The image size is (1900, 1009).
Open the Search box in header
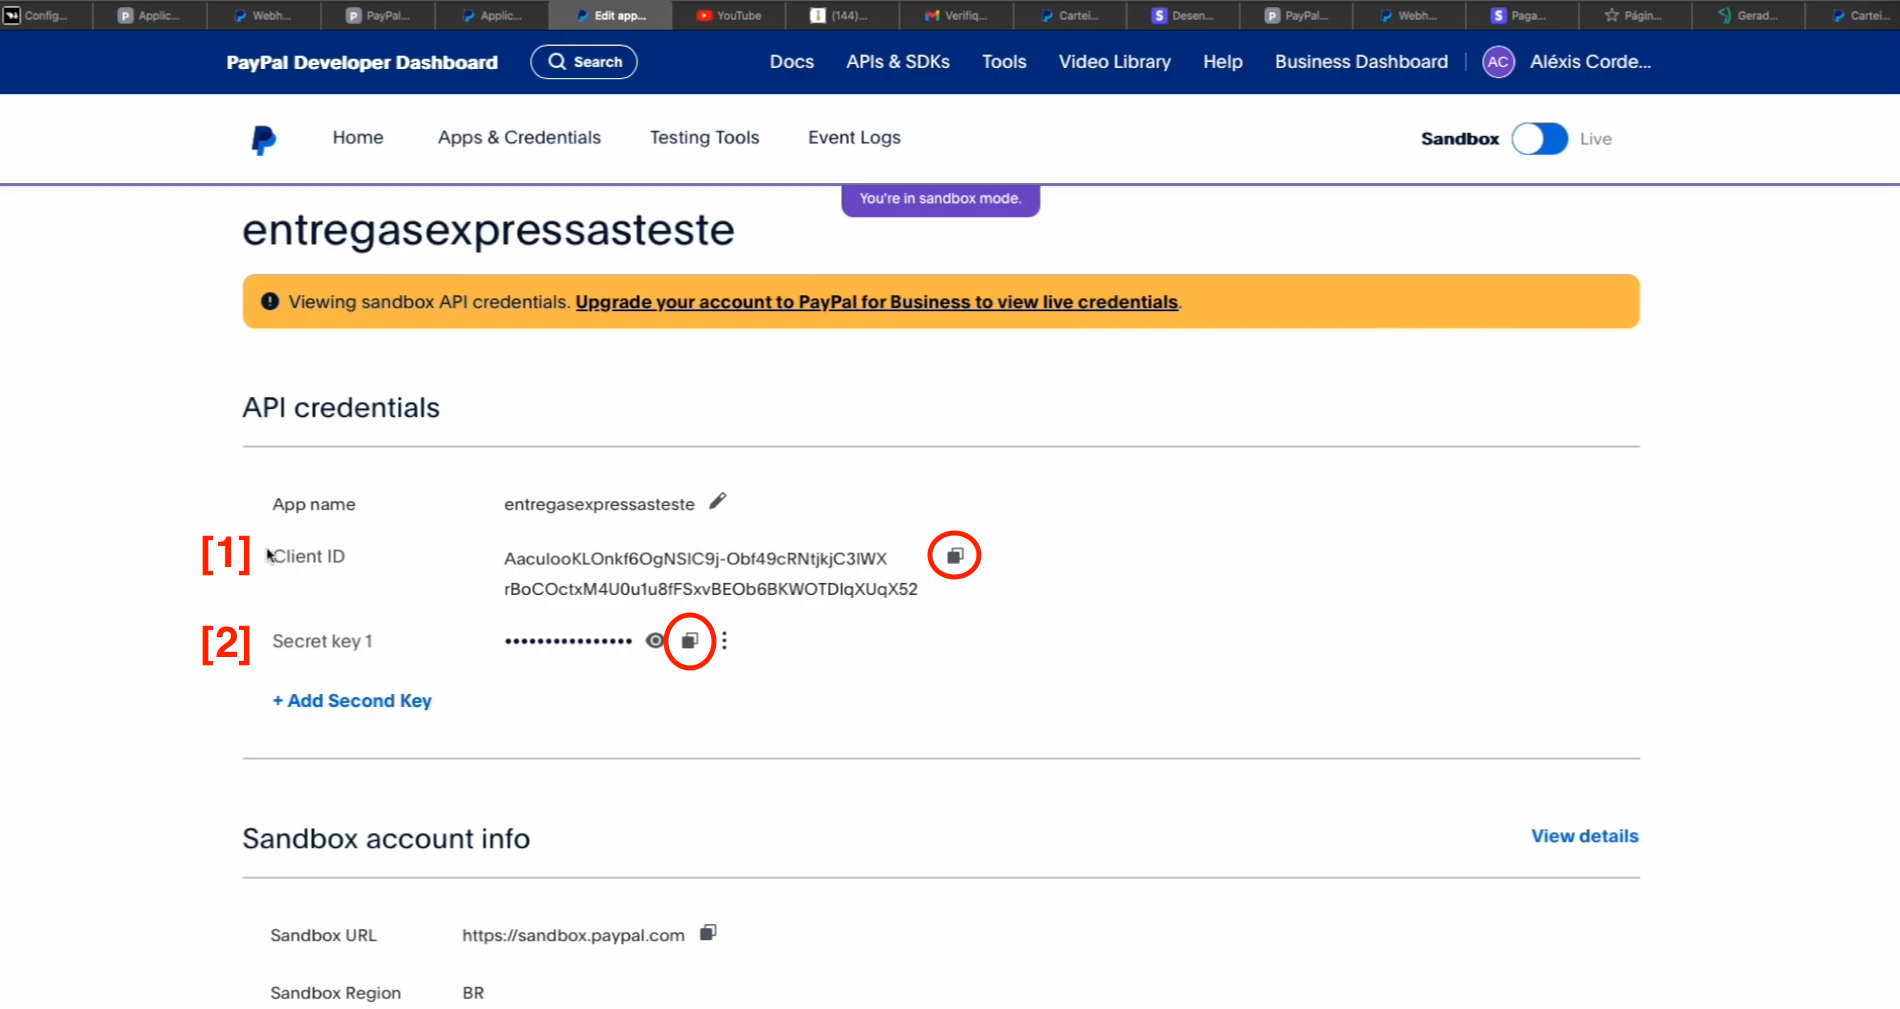point(584,62)
